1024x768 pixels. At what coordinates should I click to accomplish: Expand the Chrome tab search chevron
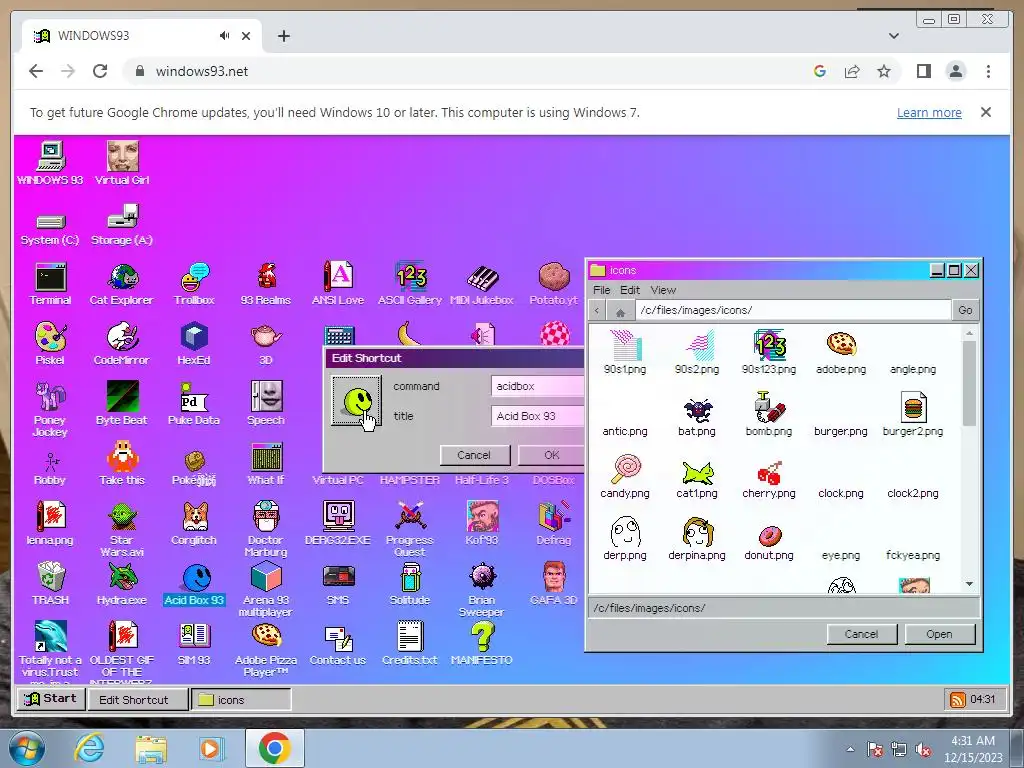point(894,36)
